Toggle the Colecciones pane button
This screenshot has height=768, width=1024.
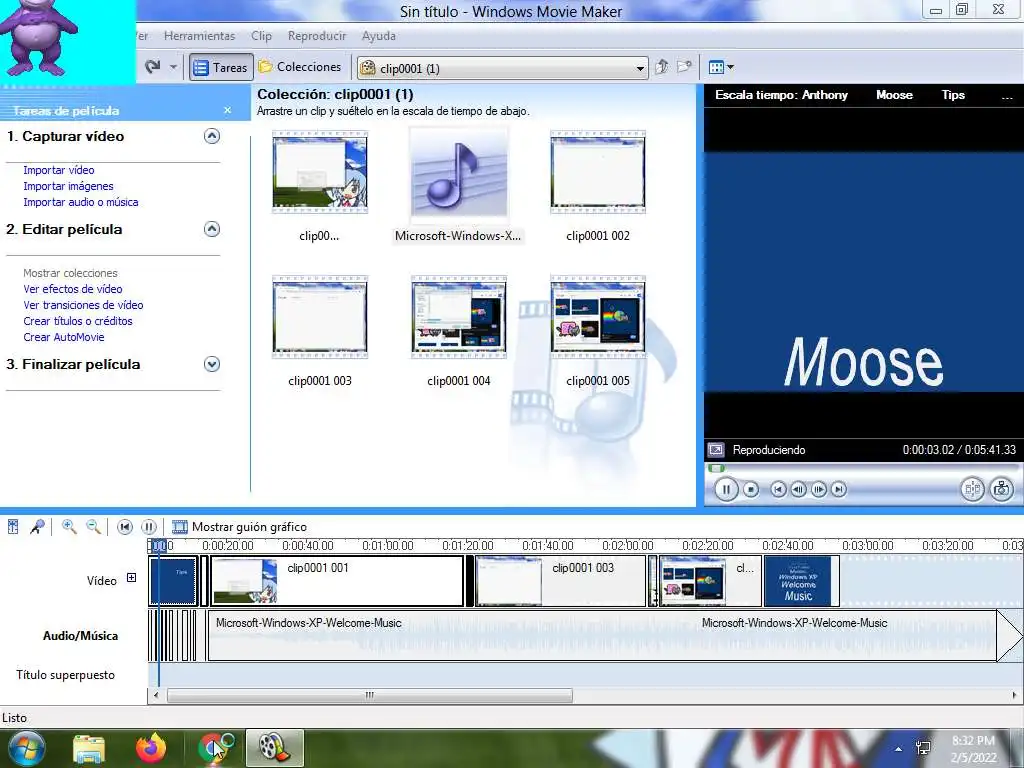[x=300, y=67]
